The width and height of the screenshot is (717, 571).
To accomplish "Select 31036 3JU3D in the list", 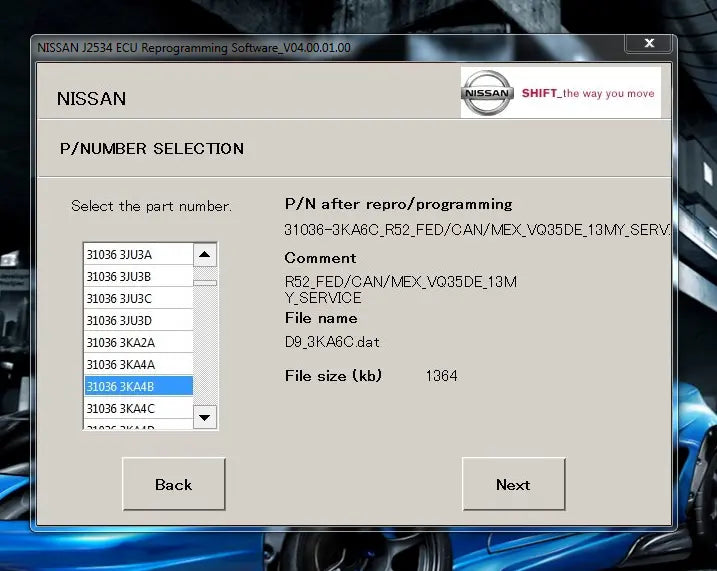I will (138, 321).
